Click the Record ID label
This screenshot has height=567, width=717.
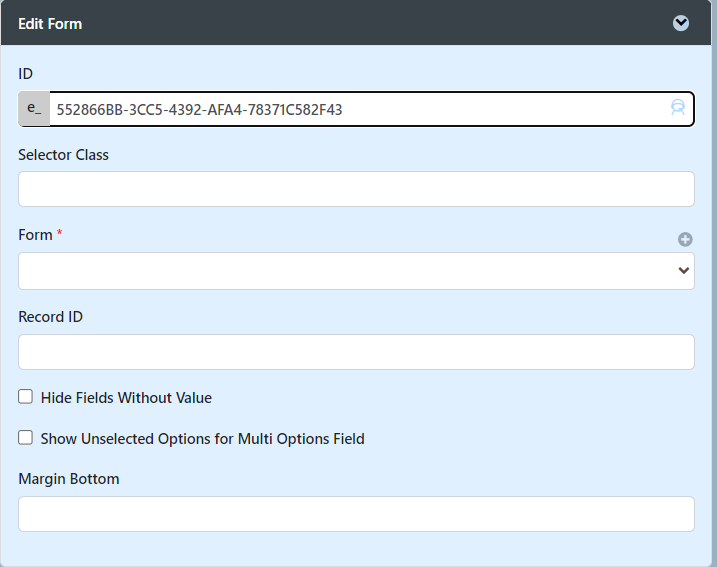(50, 317)
